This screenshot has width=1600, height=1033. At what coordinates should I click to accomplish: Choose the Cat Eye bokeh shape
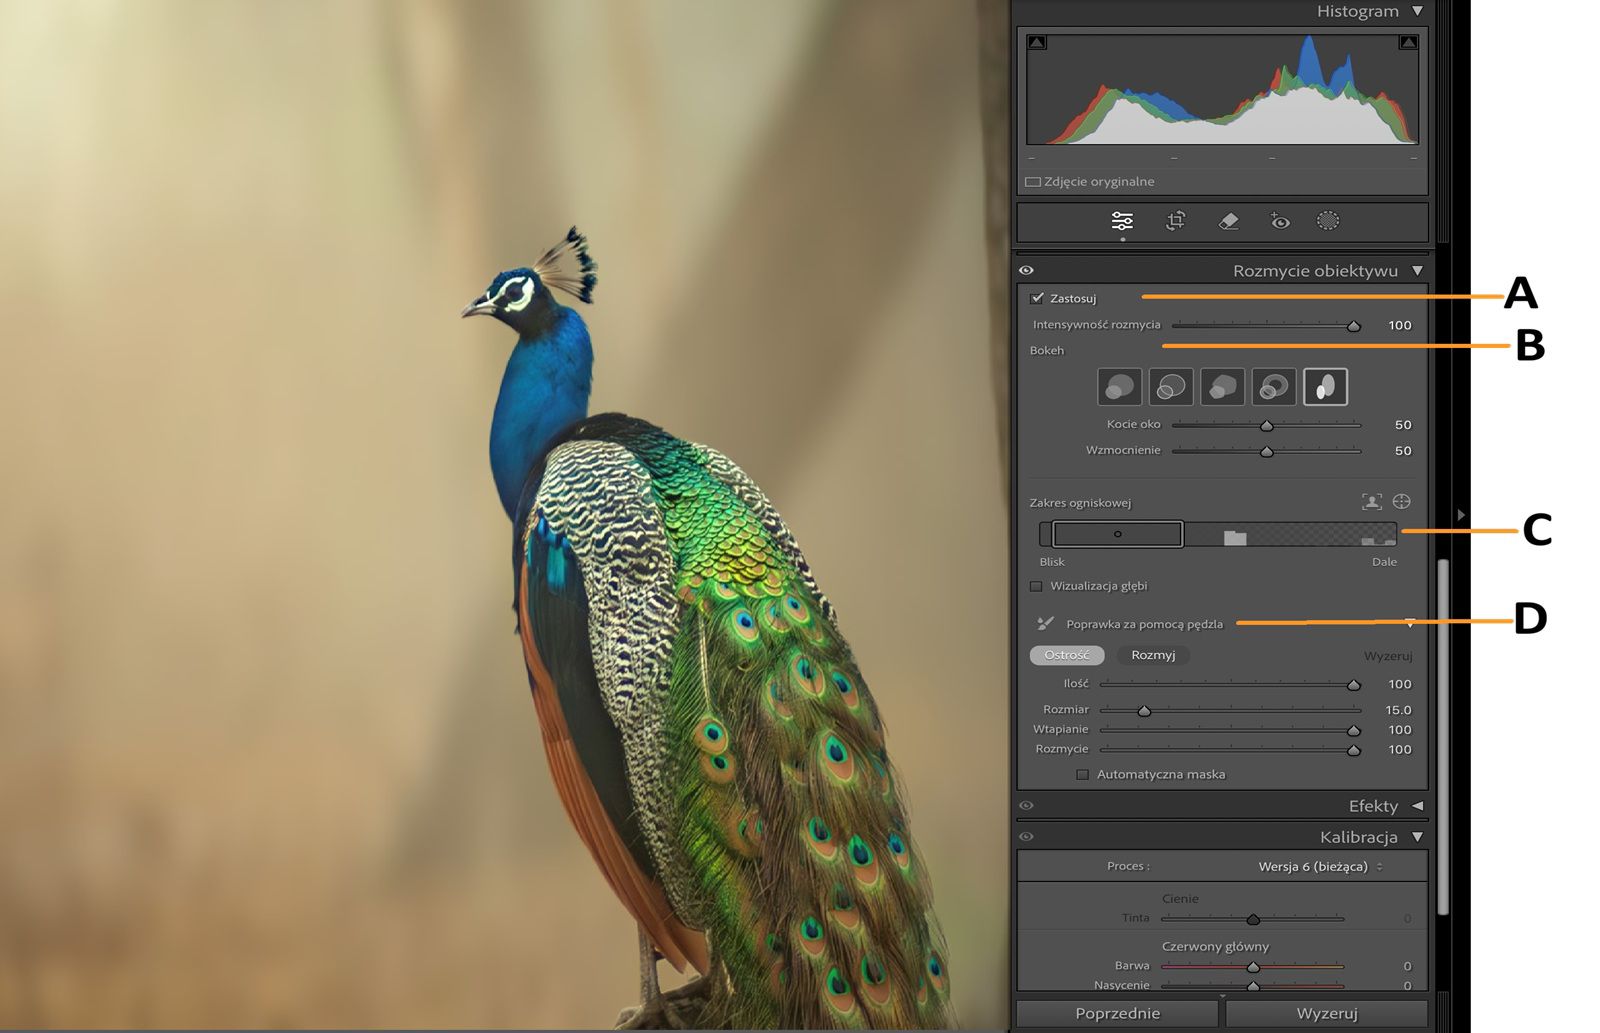tap(1325, 387)
